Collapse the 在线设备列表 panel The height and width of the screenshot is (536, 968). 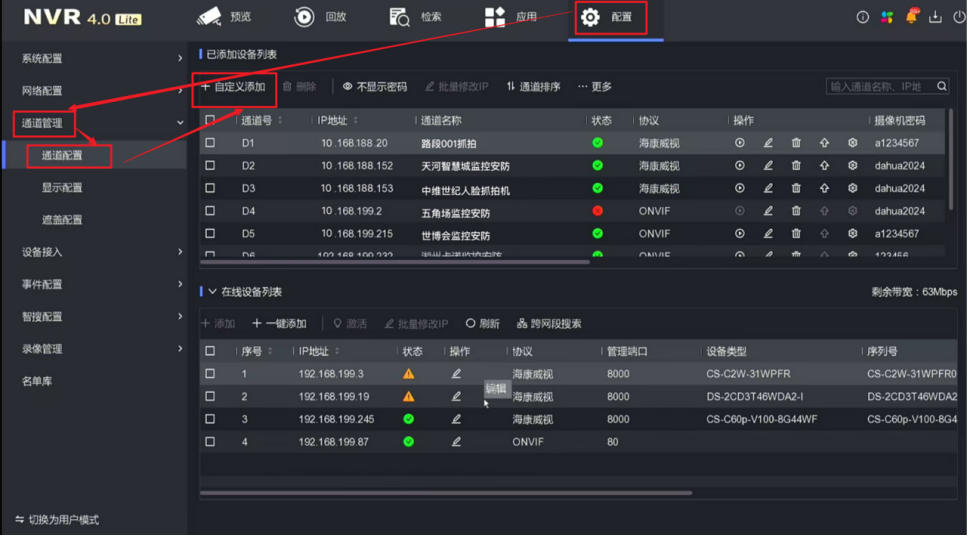click(212, 292)
